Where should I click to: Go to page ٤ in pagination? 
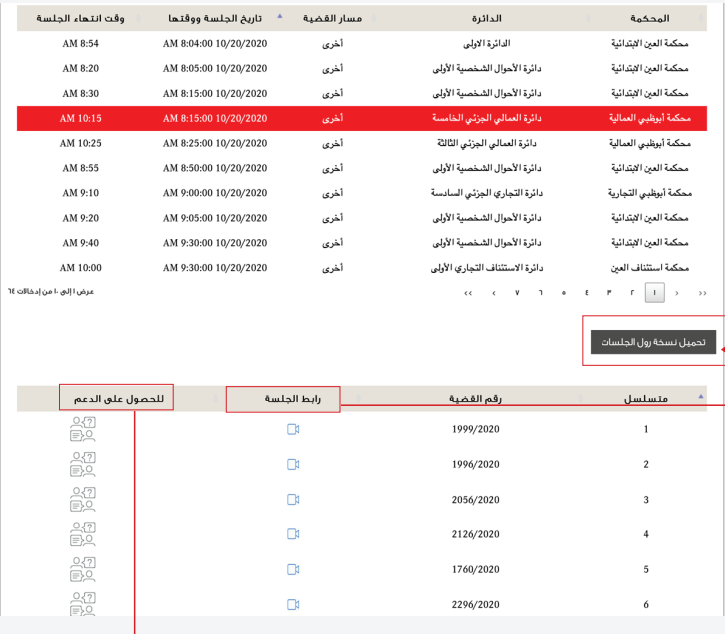(587, 293)
